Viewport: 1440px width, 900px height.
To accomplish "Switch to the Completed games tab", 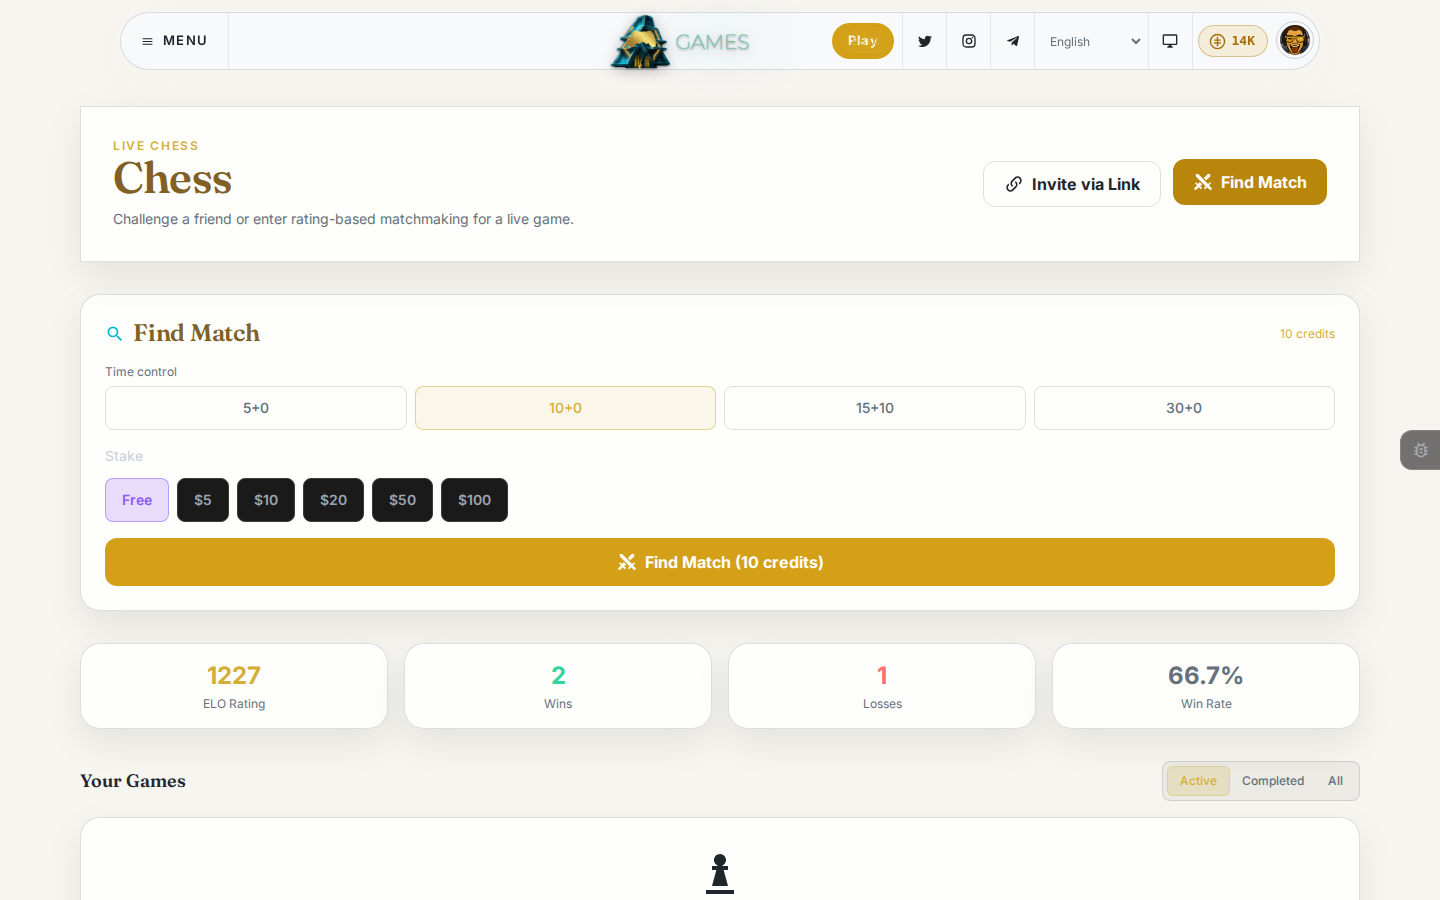I will (1273, 781).
